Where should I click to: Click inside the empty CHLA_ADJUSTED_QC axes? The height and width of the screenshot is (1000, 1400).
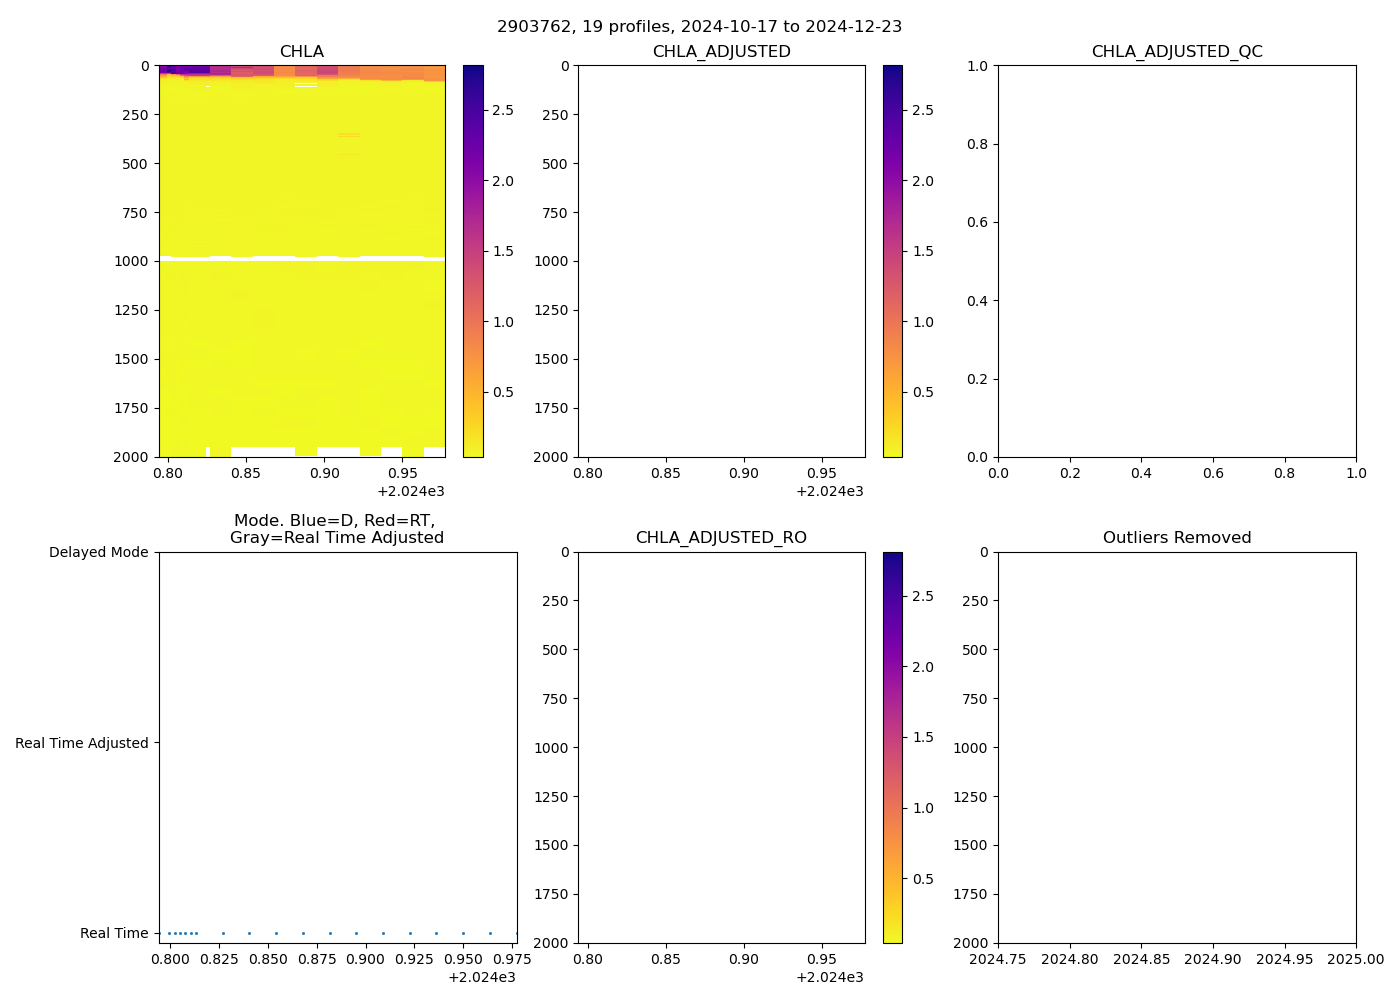pos(1176,261)
